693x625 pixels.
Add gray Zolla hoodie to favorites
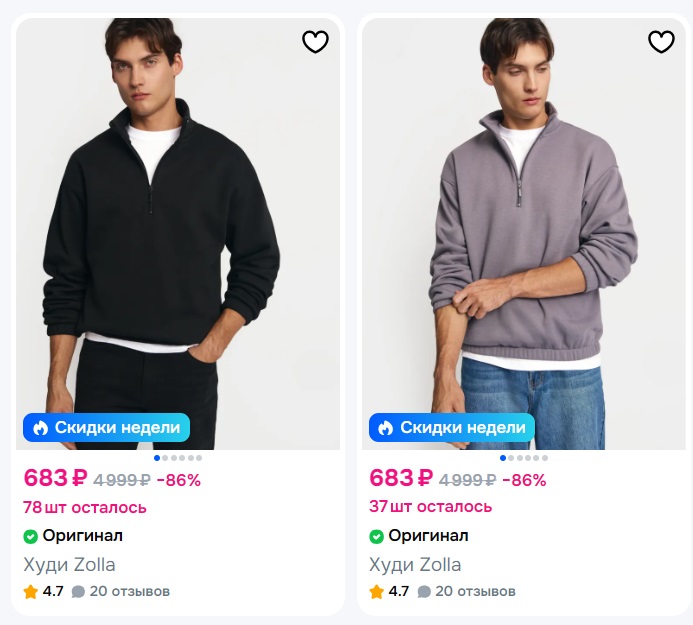click(661, 42)
